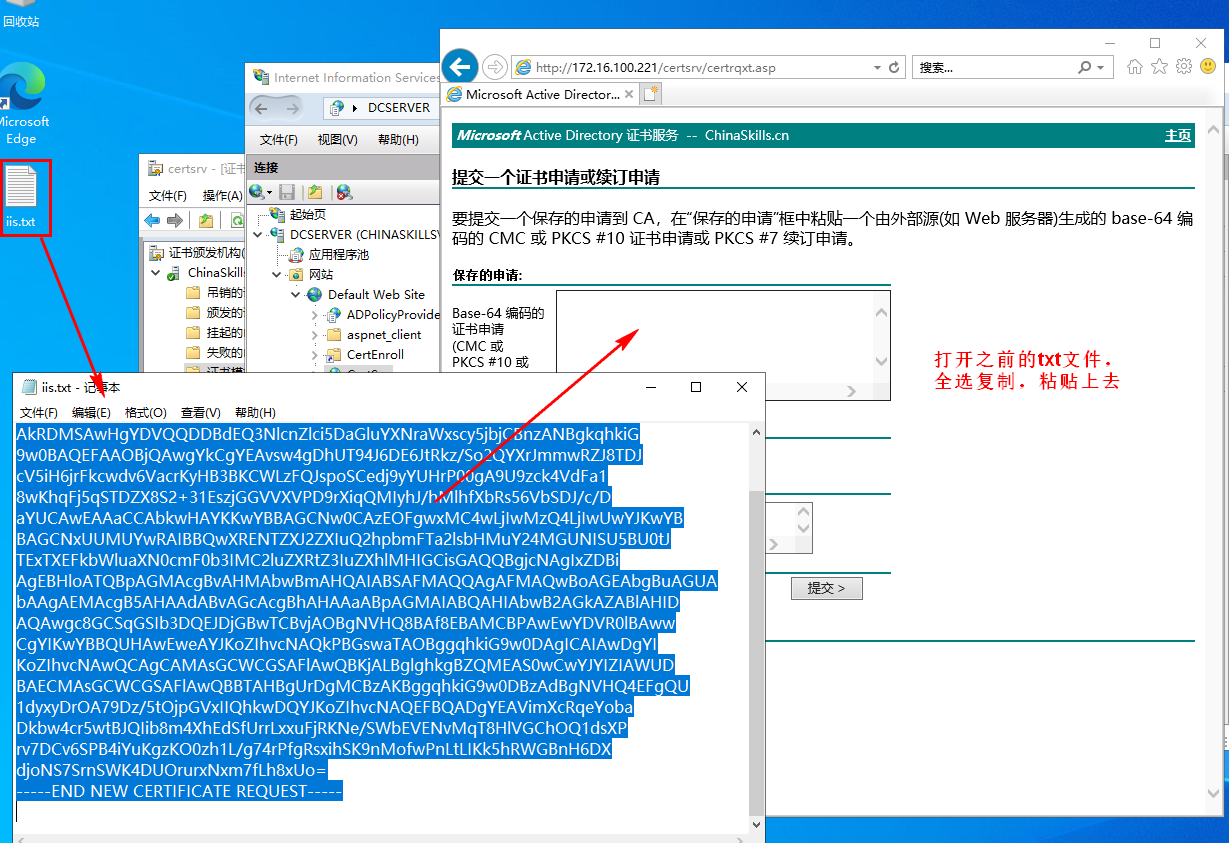Expand aspnet_client node in IIS tree
The height and width of the screenshot is (843, 1229).
pyautogui.click(x=315, y=335)
